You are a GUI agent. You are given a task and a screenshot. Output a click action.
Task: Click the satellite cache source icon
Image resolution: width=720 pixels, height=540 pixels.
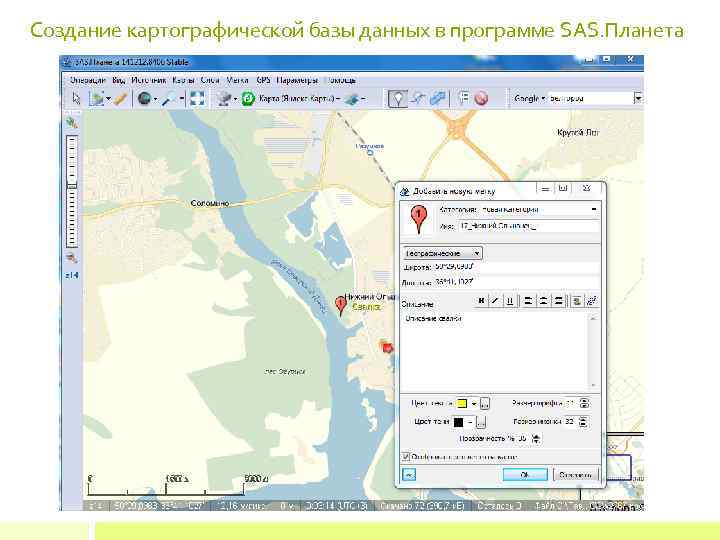point(224,98)
